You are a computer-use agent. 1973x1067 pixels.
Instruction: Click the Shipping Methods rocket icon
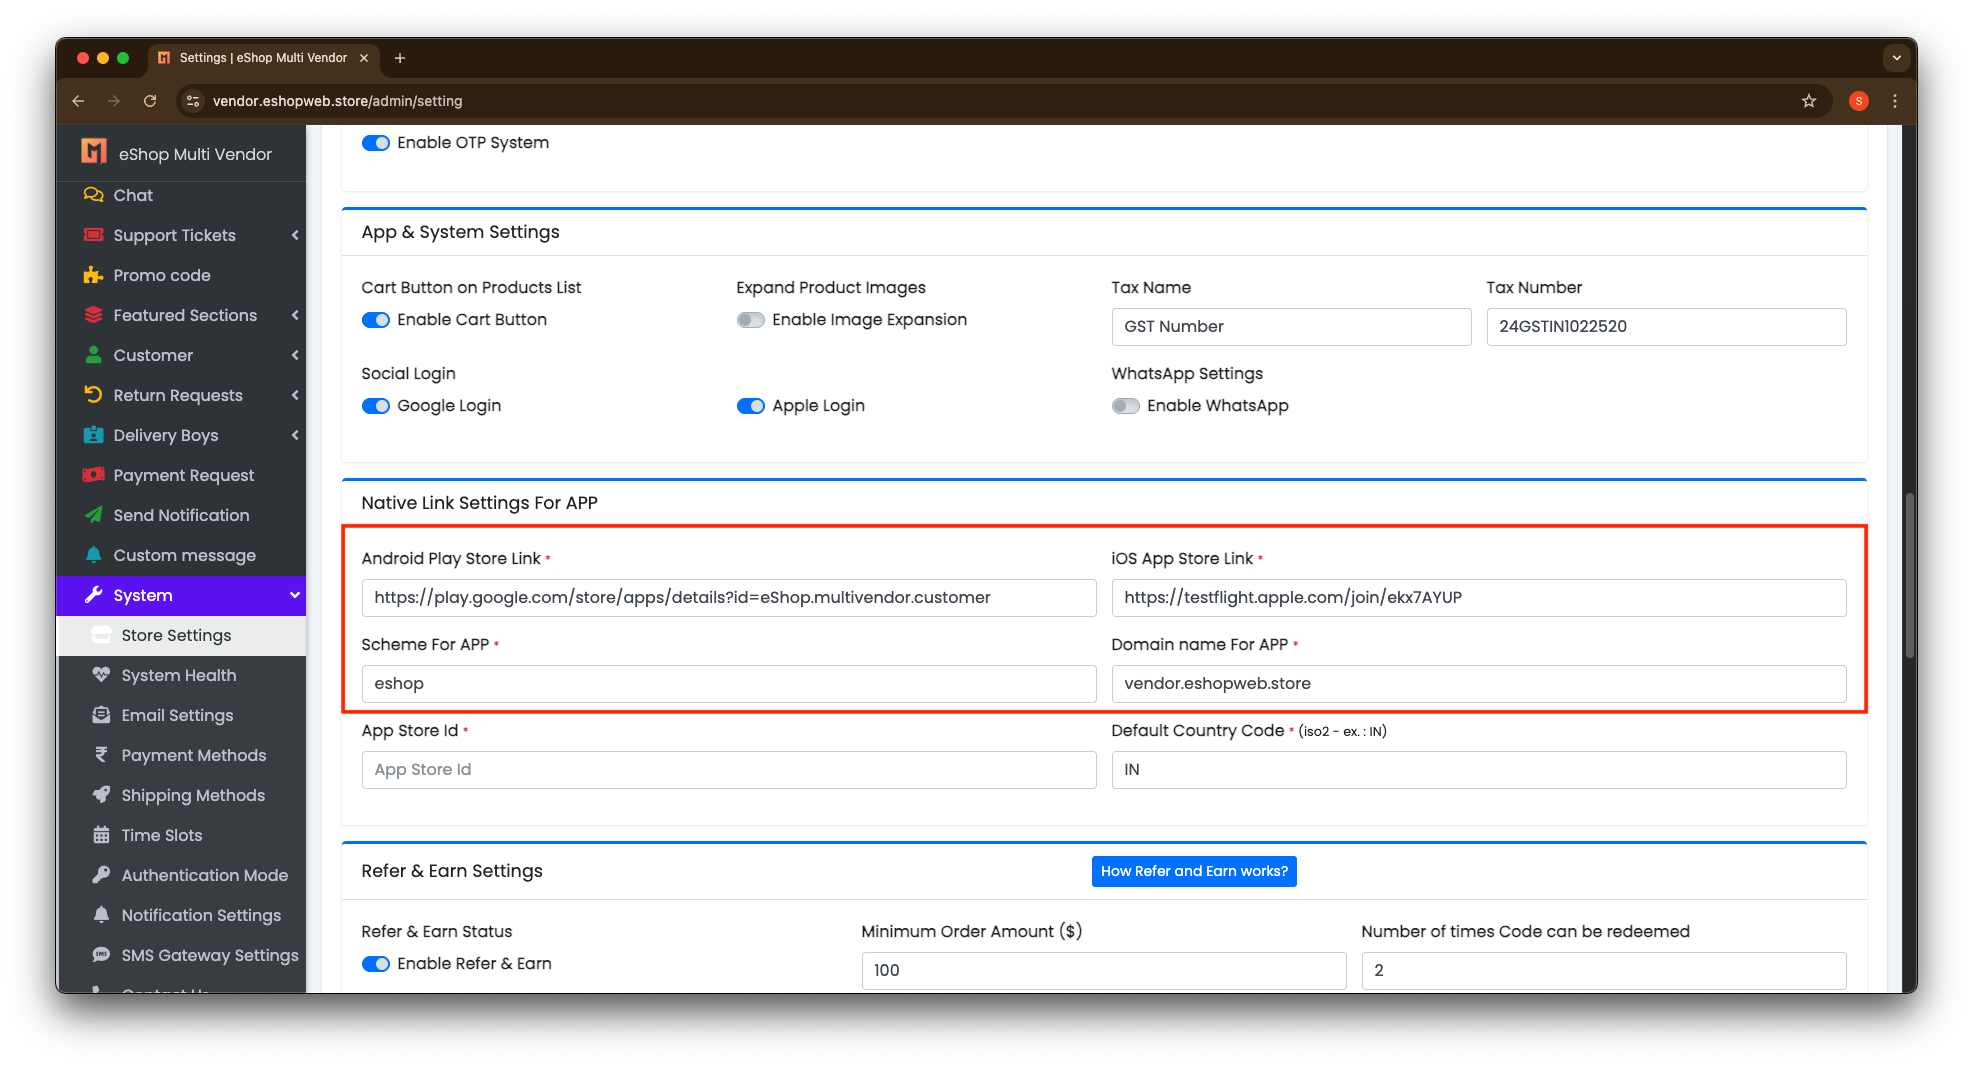pos(101,795)
